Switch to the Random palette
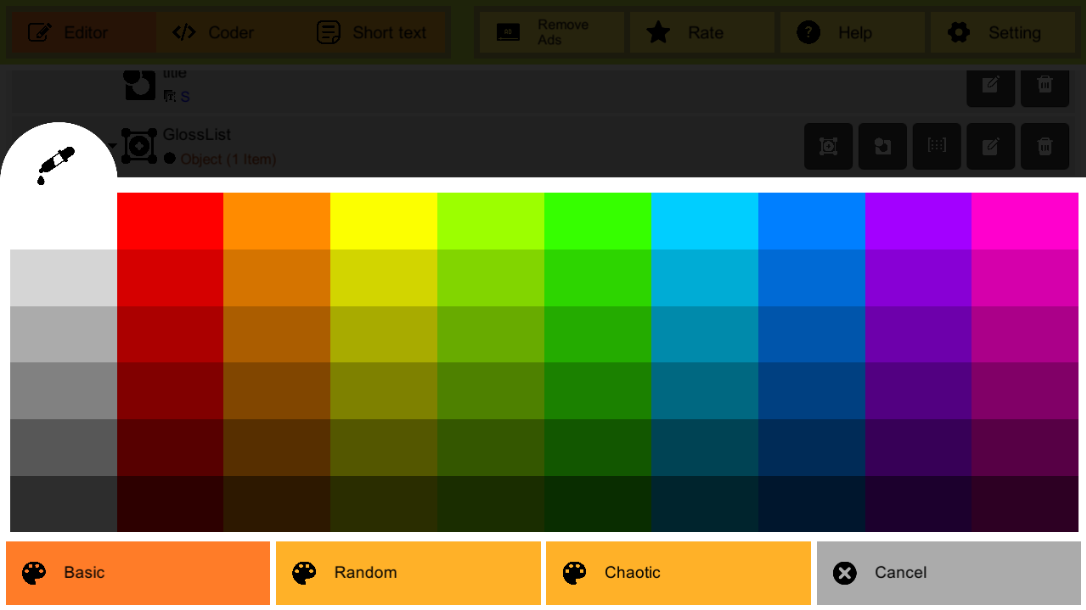1086x610 pixels. (408, 573)
